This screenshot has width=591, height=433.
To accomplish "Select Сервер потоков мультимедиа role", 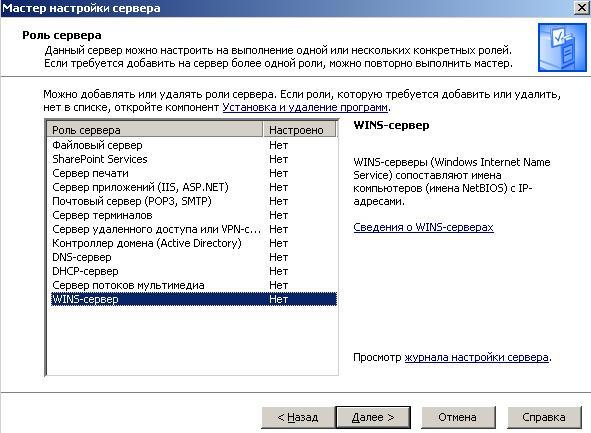I will [x=193, y=285].
